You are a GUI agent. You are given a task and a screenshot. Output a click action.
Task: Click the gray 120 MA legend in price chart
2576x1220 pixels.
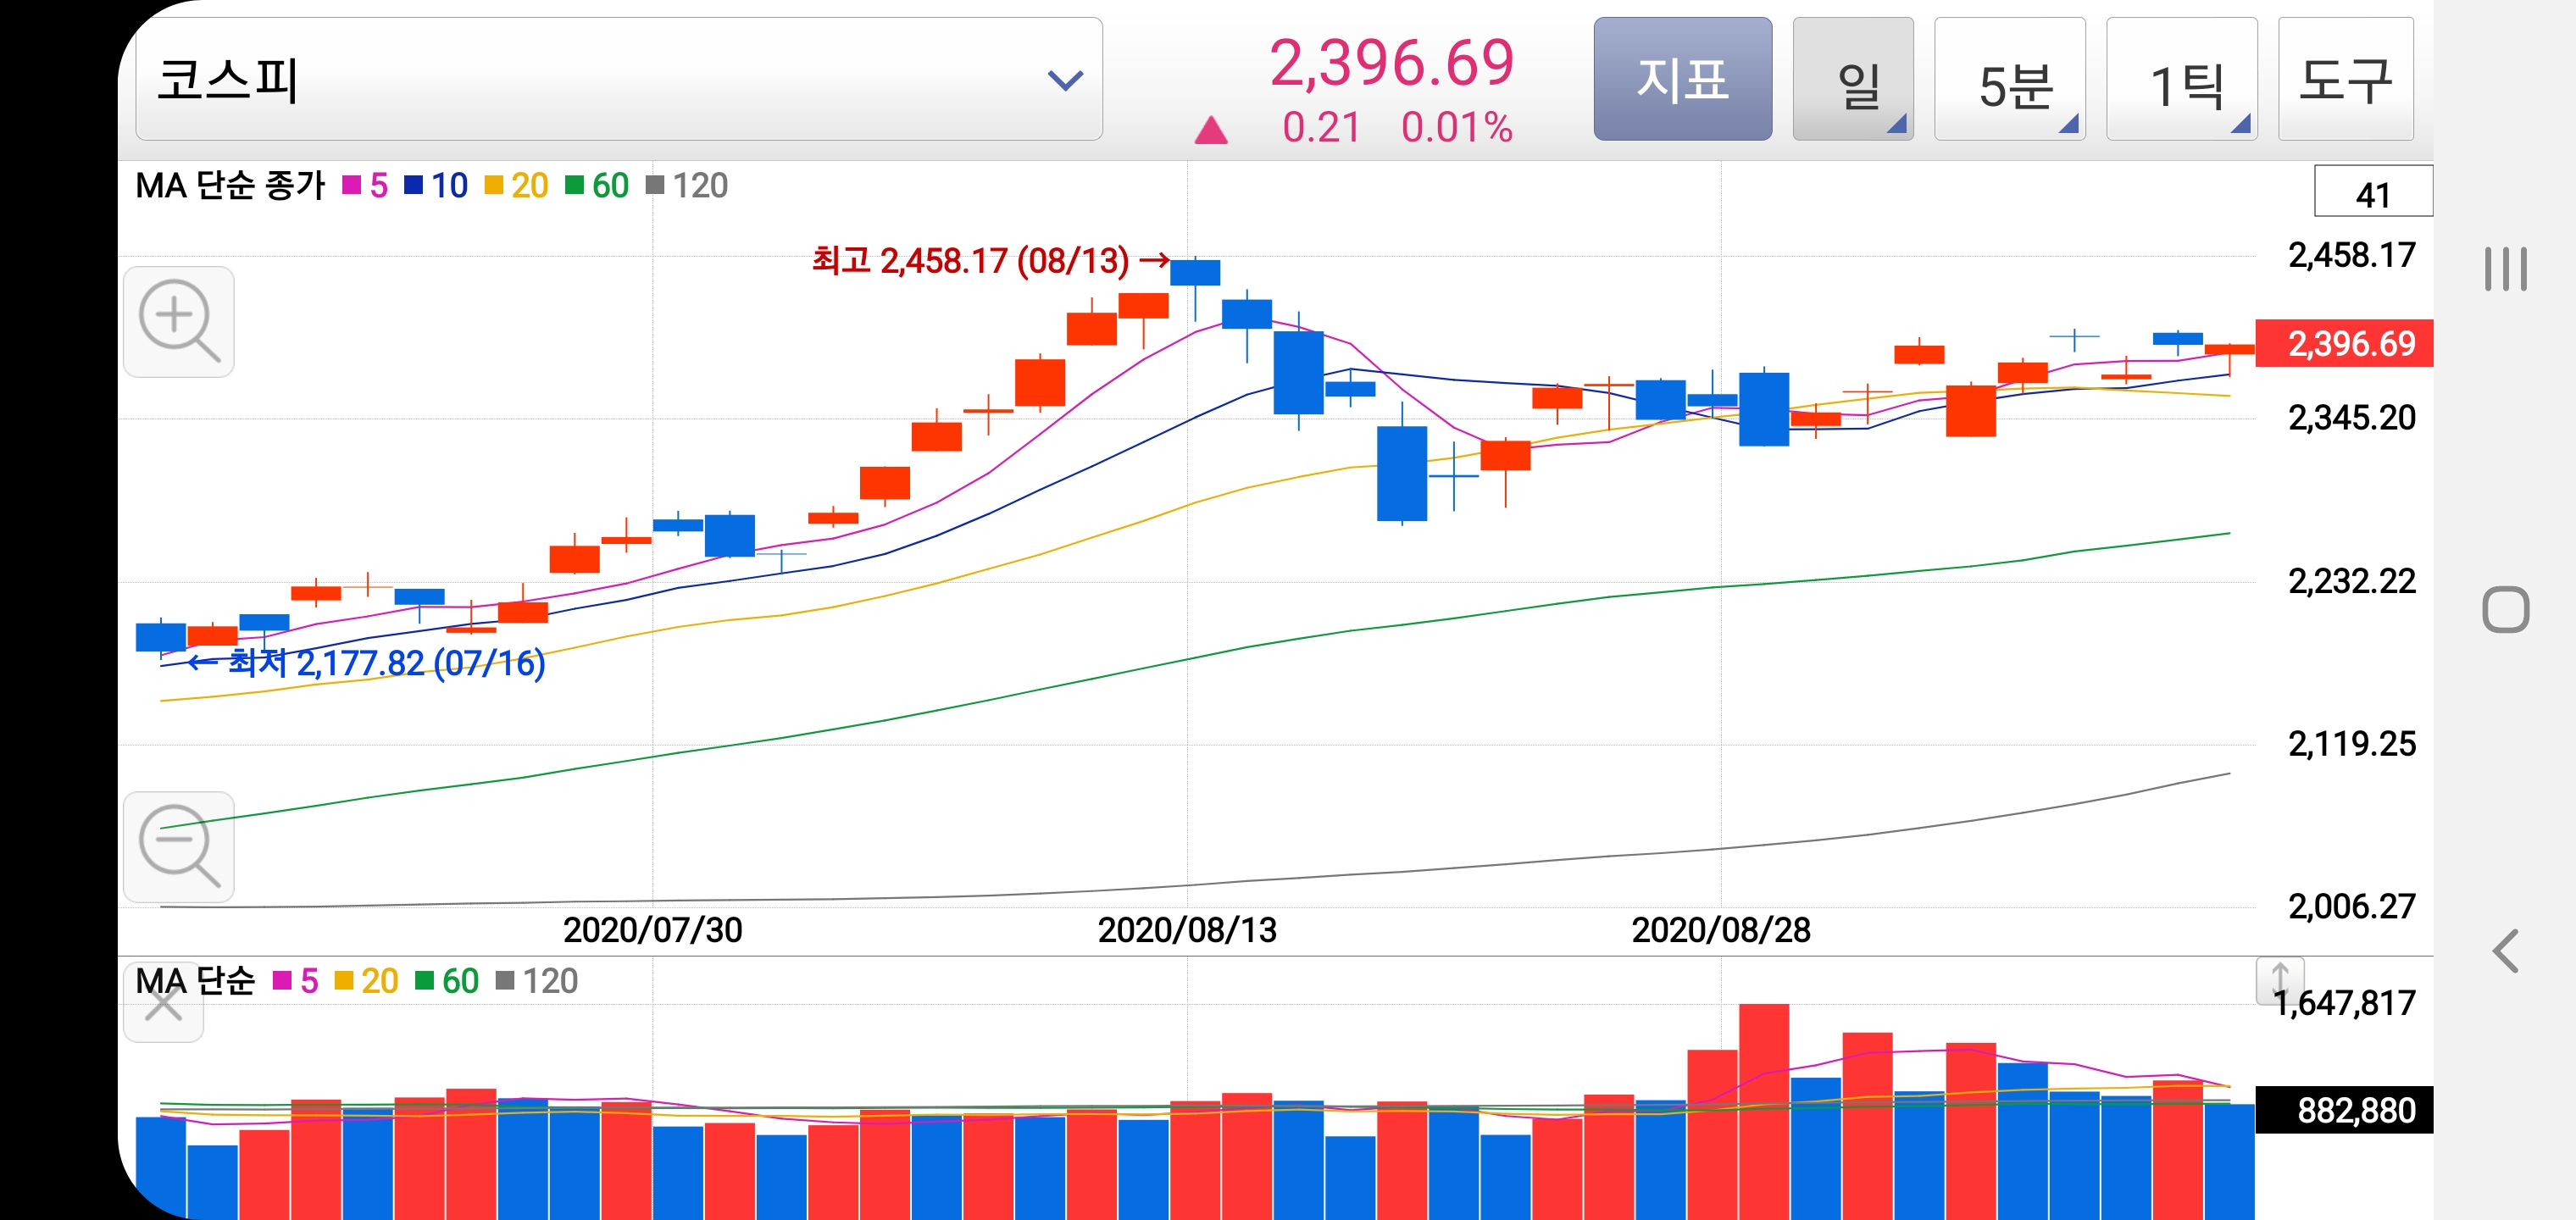(687, 185)
